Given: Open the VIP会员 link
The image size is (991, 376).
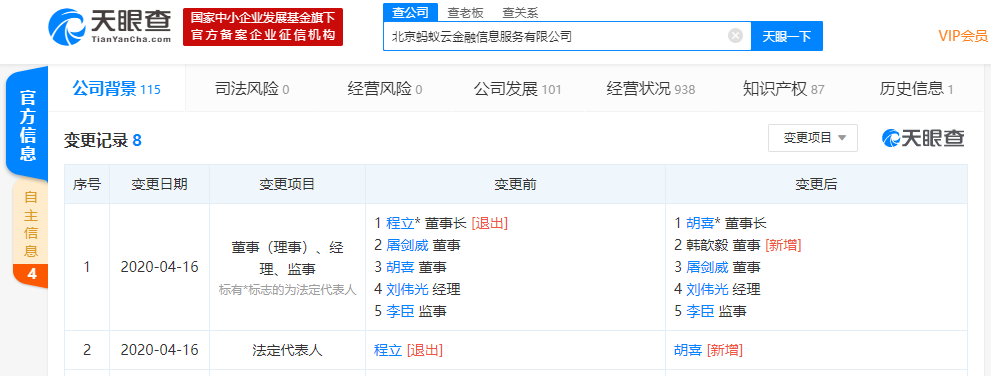Looking at the screenshot, I should point(962,35).
